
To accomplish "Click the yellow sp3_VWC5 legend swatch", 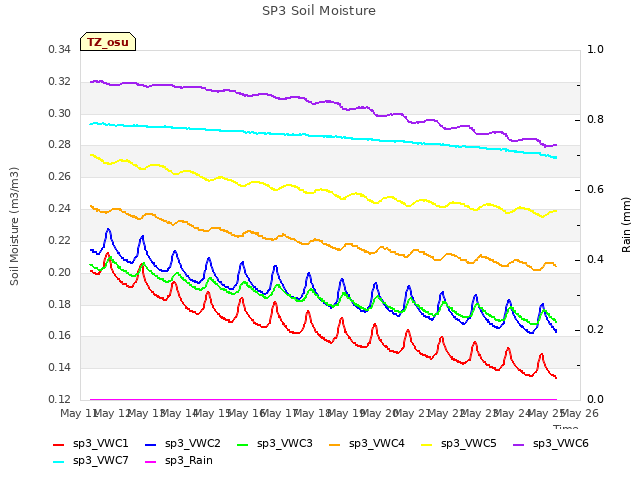I will pos(427,444).
